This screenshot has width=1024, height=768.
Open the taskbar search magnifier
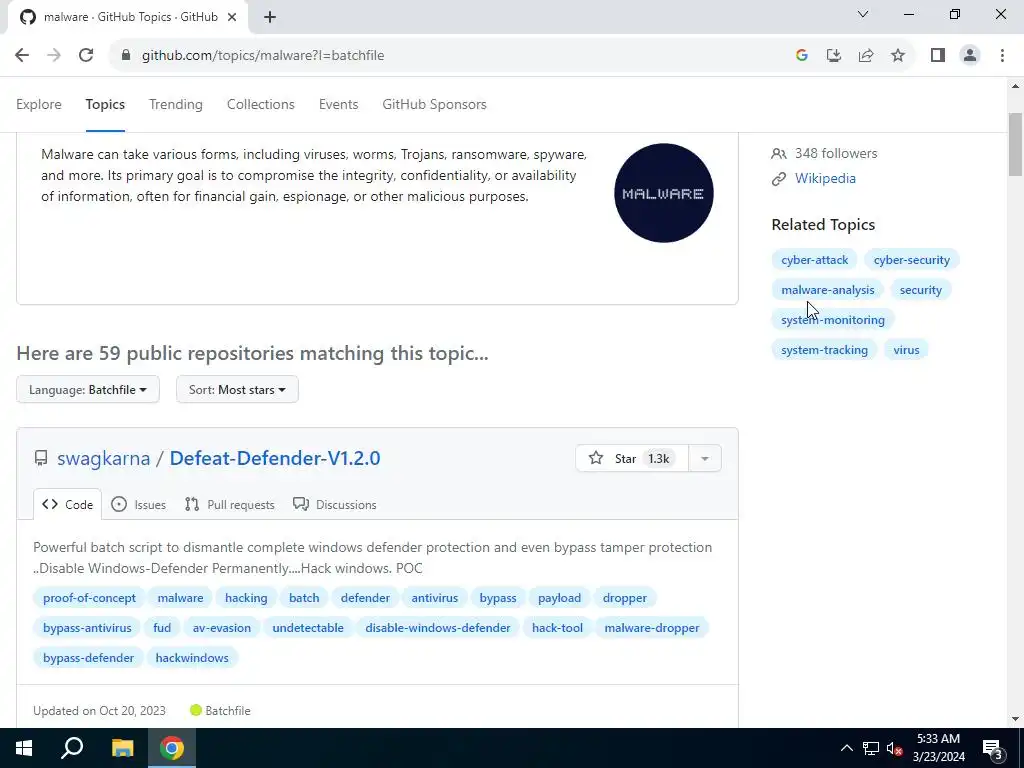72,748
